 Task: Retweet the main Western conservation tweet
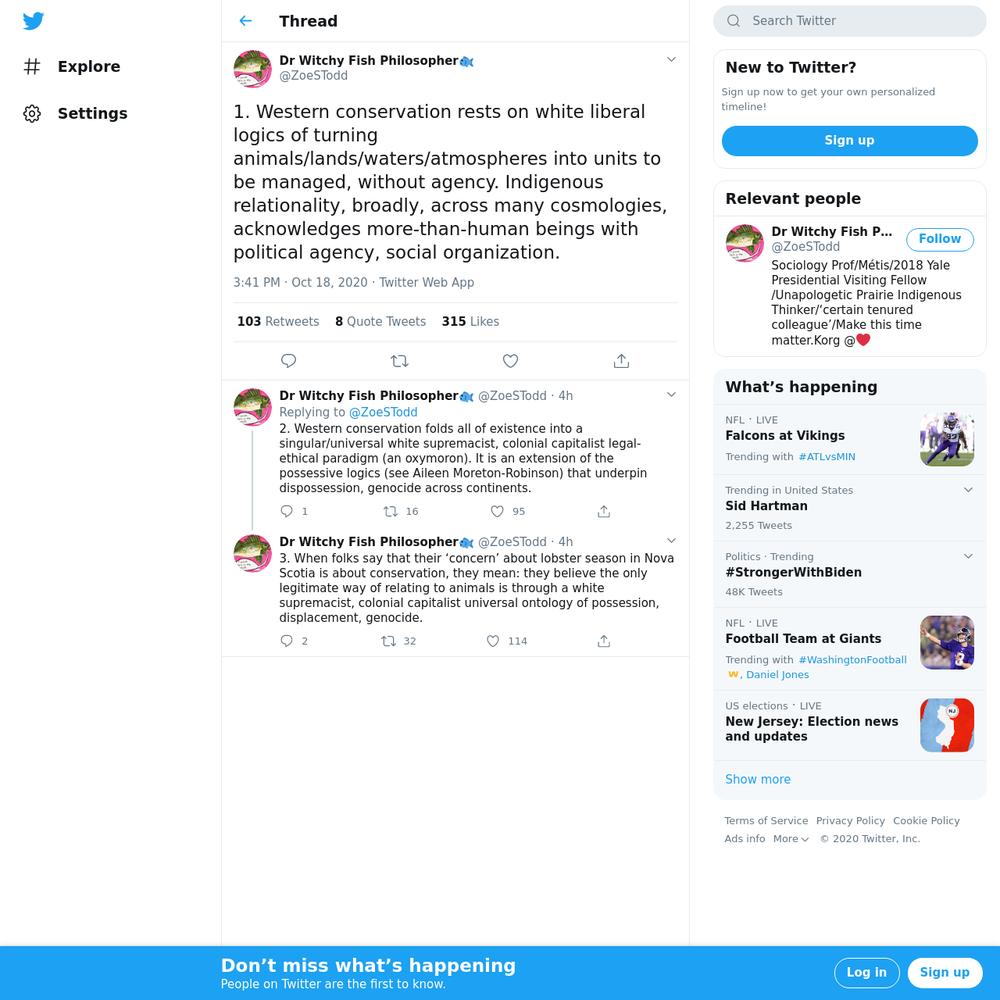(x=399, y=361)
